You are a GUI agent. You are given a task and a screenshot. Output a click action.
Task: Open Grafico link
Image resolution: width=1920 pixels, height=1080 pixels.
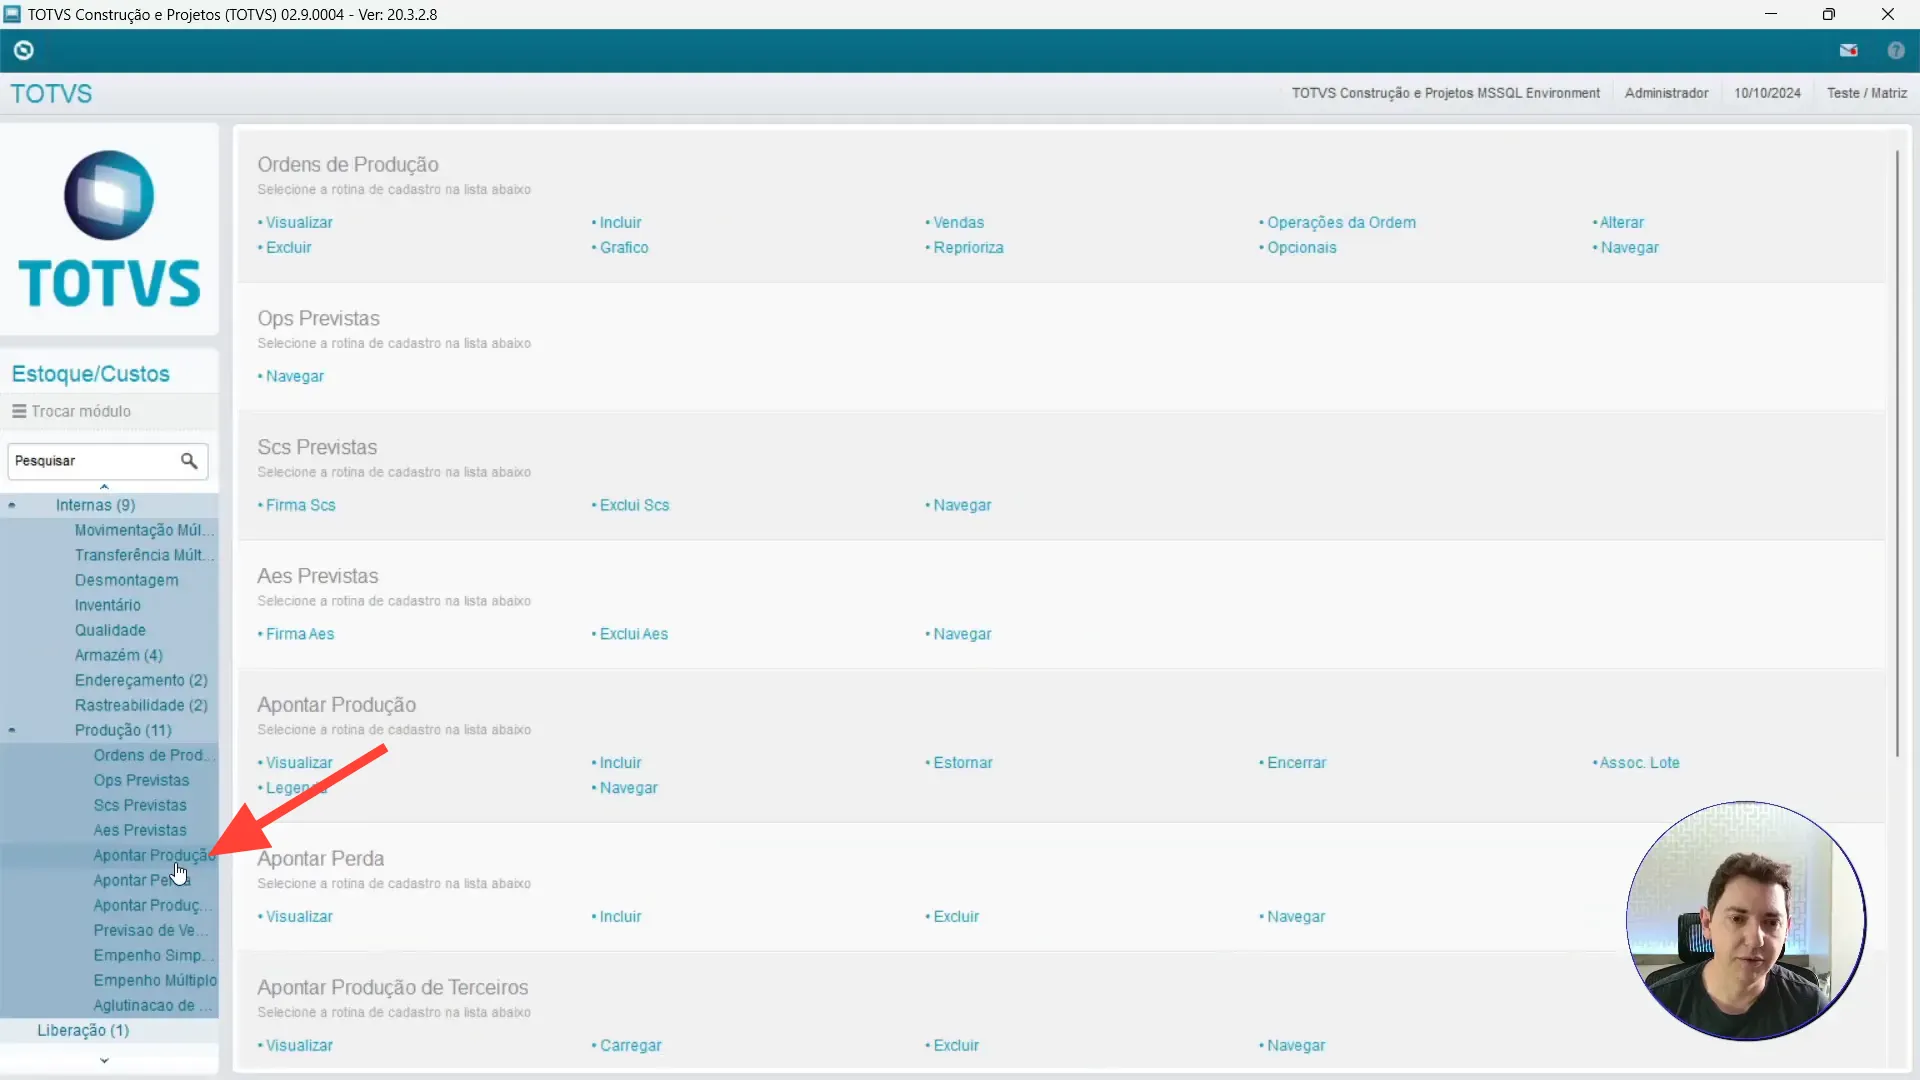coord(624,247)
